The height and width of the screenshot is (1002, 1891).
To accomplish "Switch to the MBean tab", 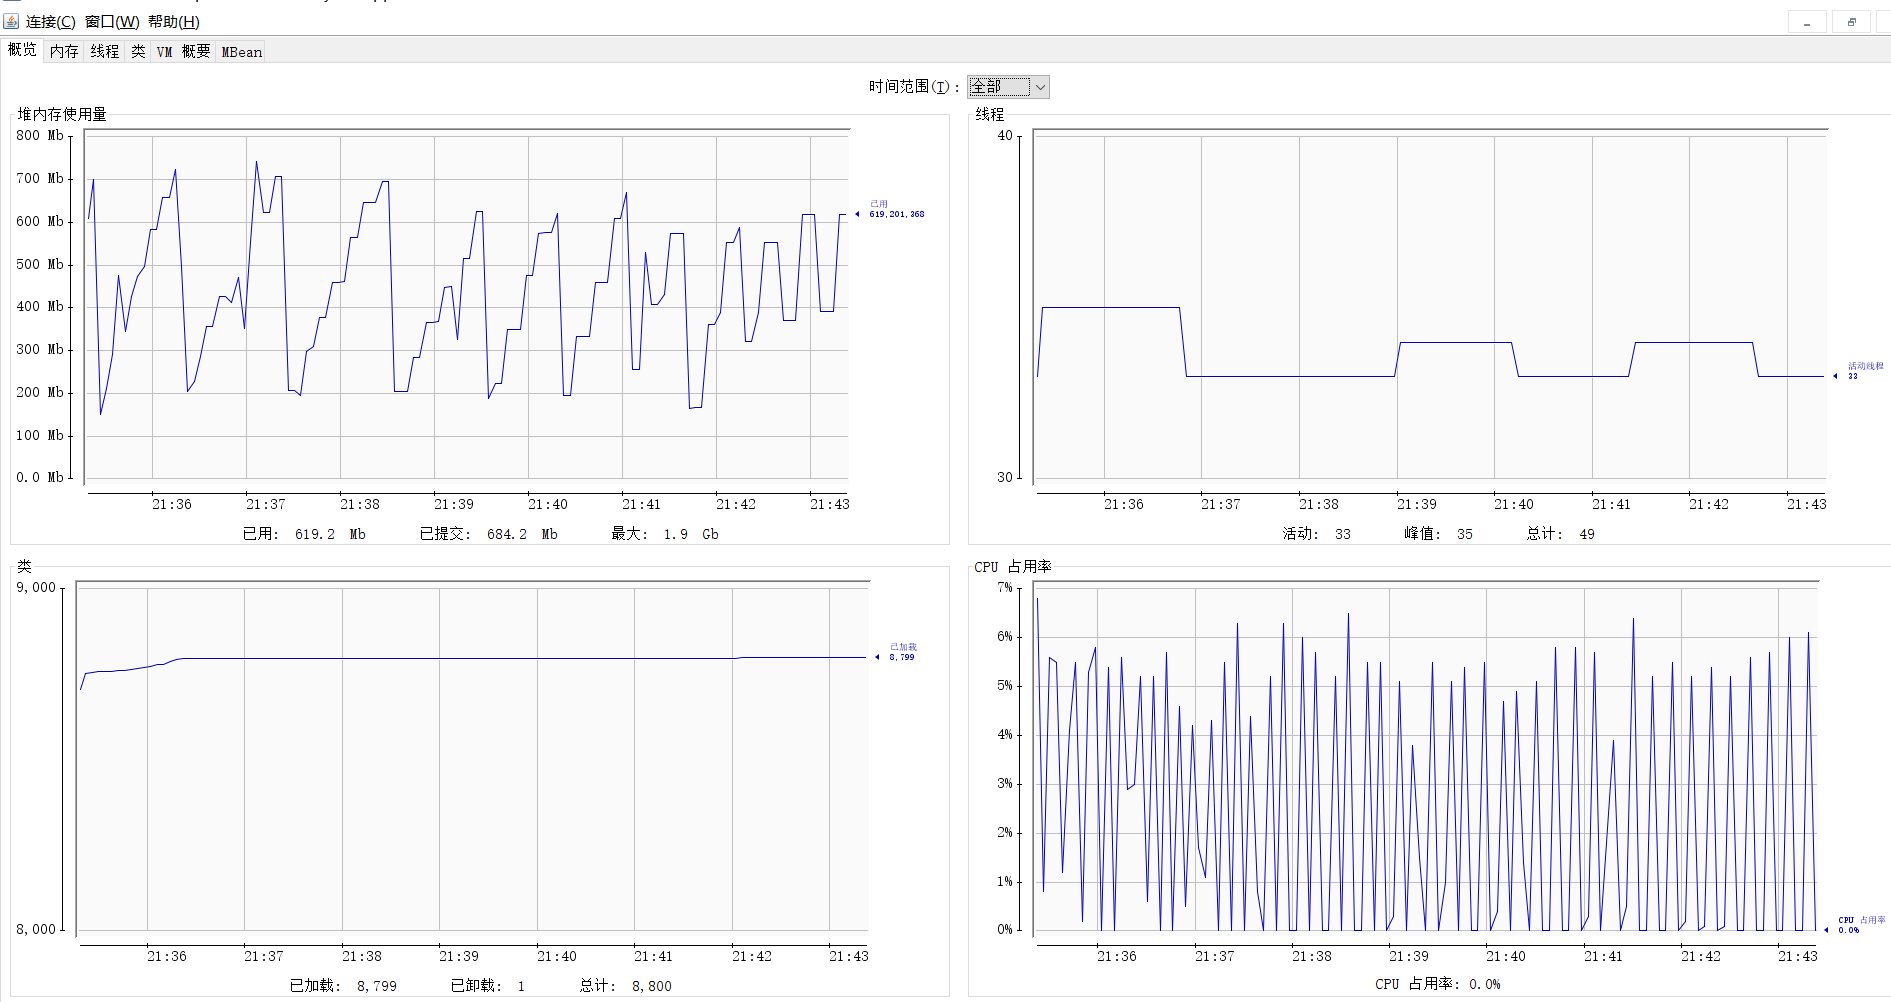I will click(242, 51).
